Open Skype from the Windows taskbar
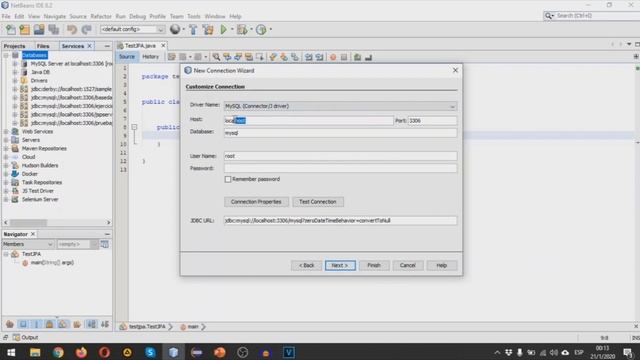Viewport: 640px width, 360px height. click(150, 352)
